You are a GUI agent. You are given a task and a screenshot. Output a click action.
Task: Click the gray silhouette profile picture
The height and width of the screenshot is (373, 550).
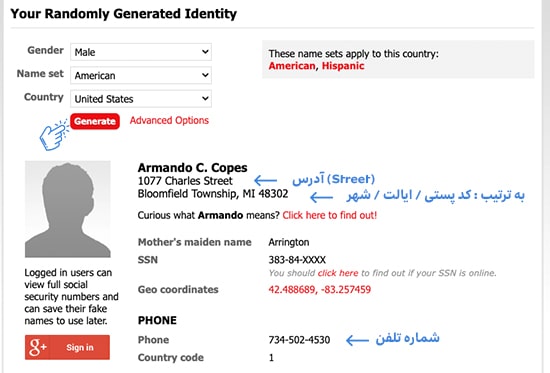point(68,209)
